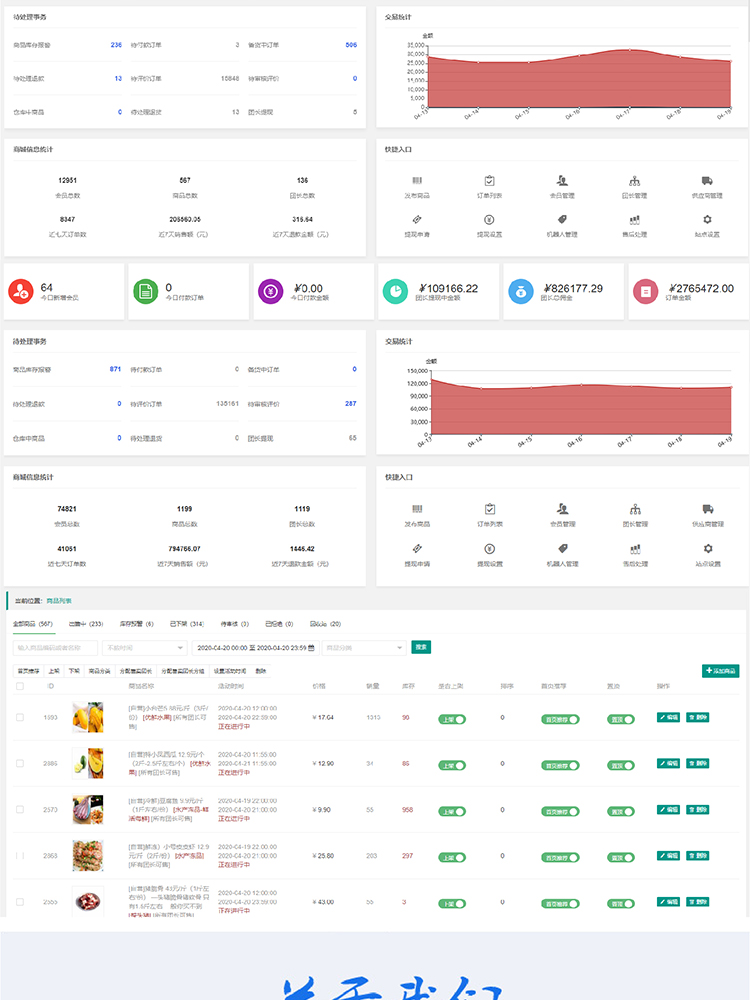This screenshot has height=1000, width=750.
Task: Tick the select-all checkbox in product table header
Action: (20, 686)
